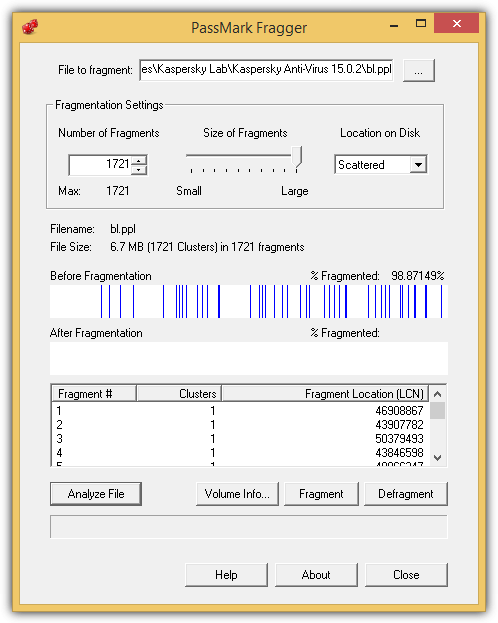Close window with the red X

(456, 24)
